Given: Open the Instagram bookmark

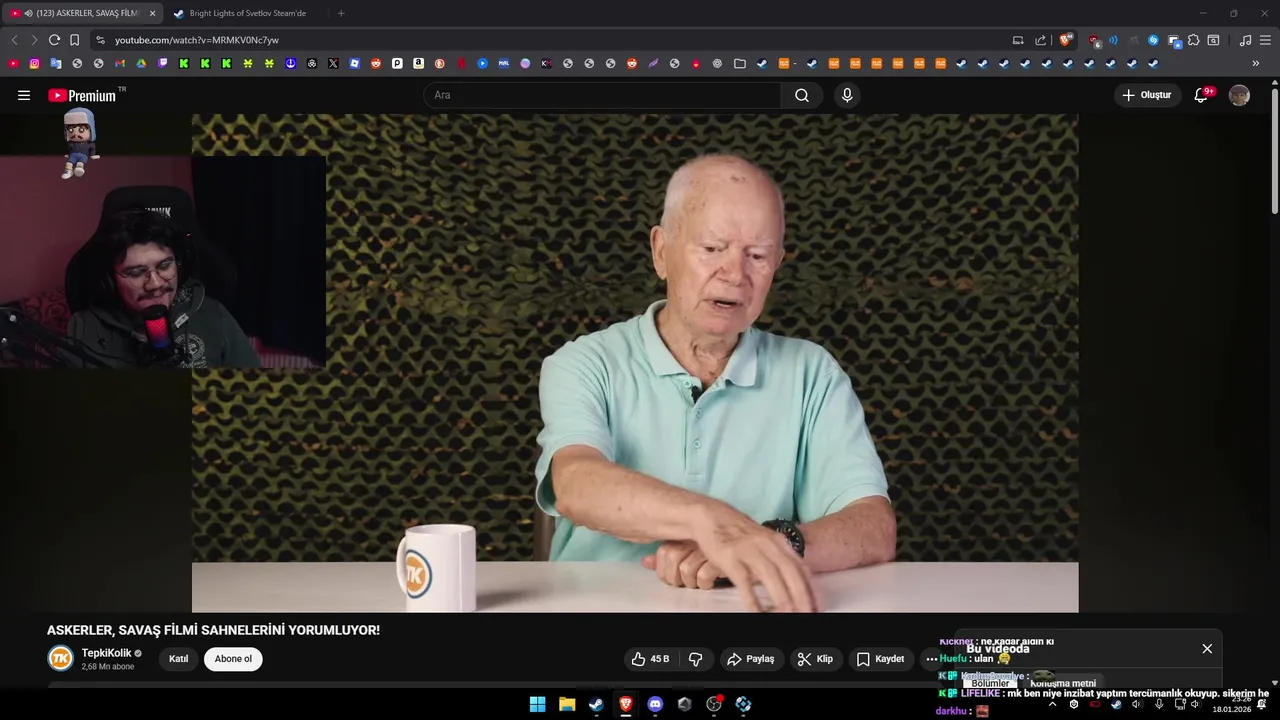Looking at the screenshot, I should [x=34, y=63].
